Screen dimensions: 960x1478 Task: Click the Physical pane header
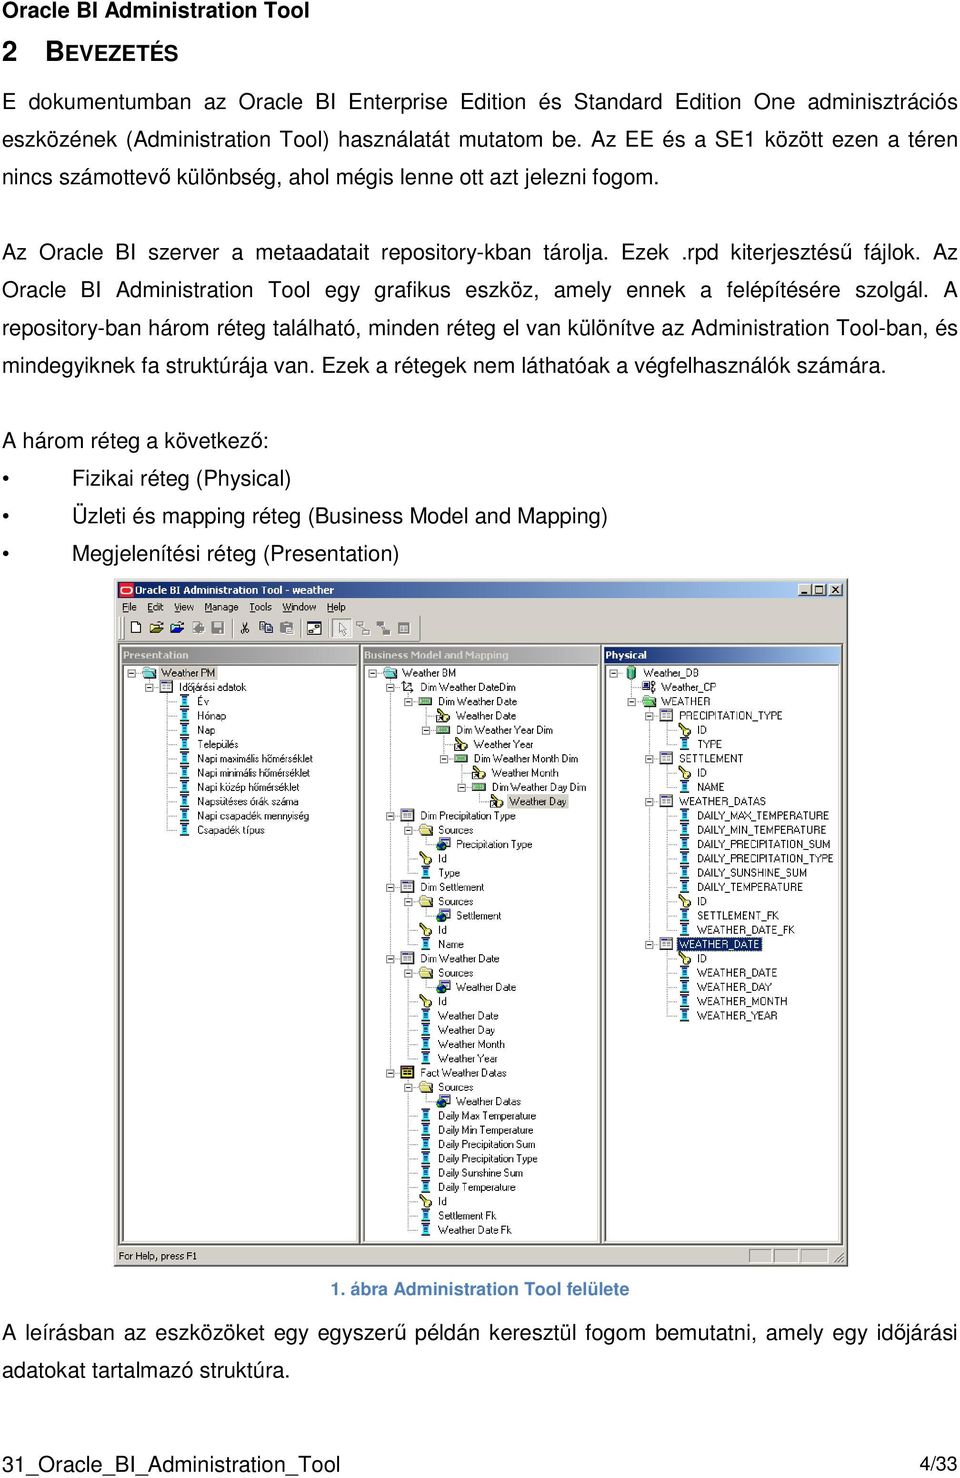(x=721, y=655)
